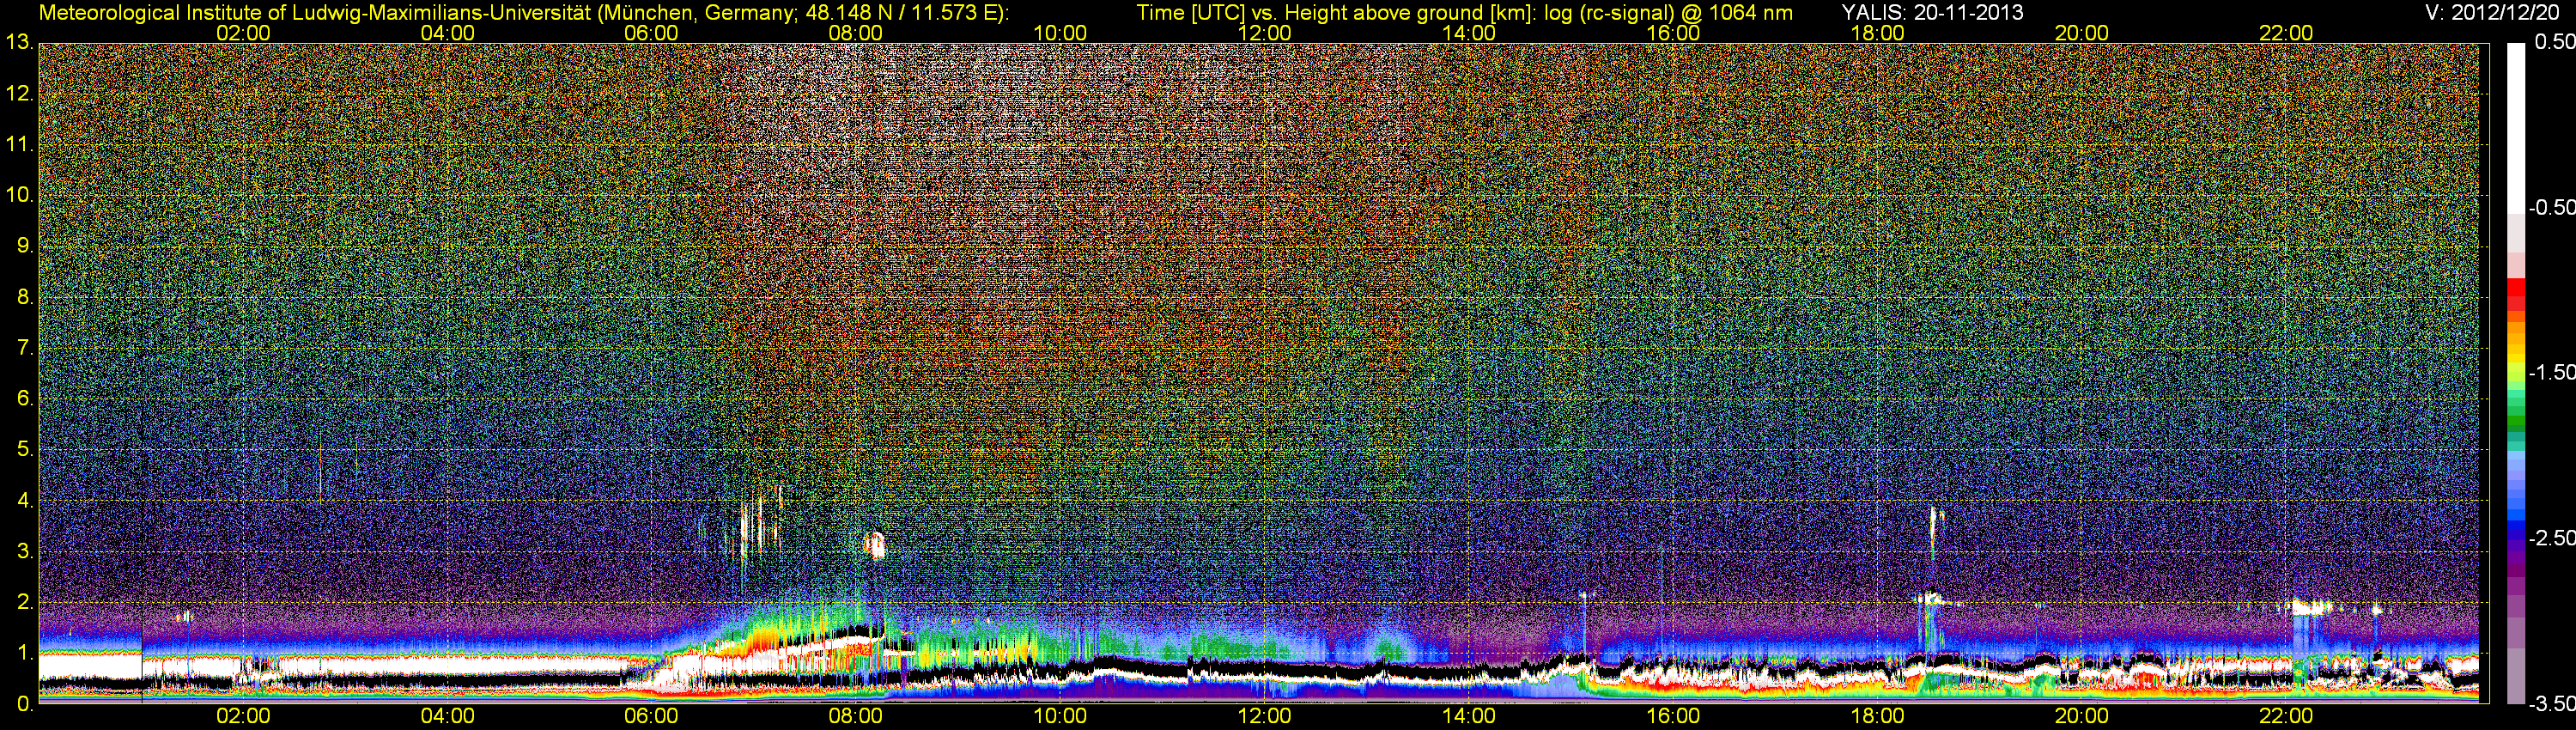Click 14:00 on the lower time axis

coord(1469,716)
